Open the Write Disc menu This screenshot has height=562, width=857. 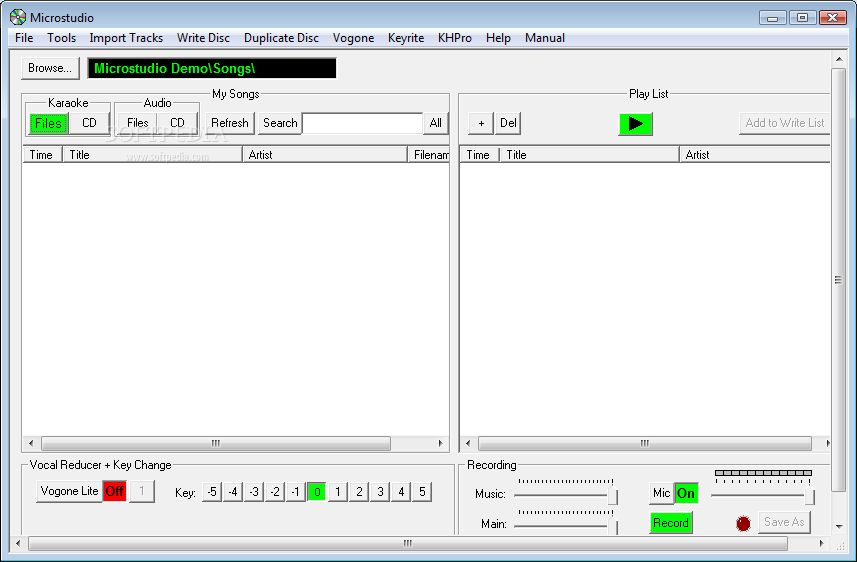pyautogui.click(x=203, y=38)
